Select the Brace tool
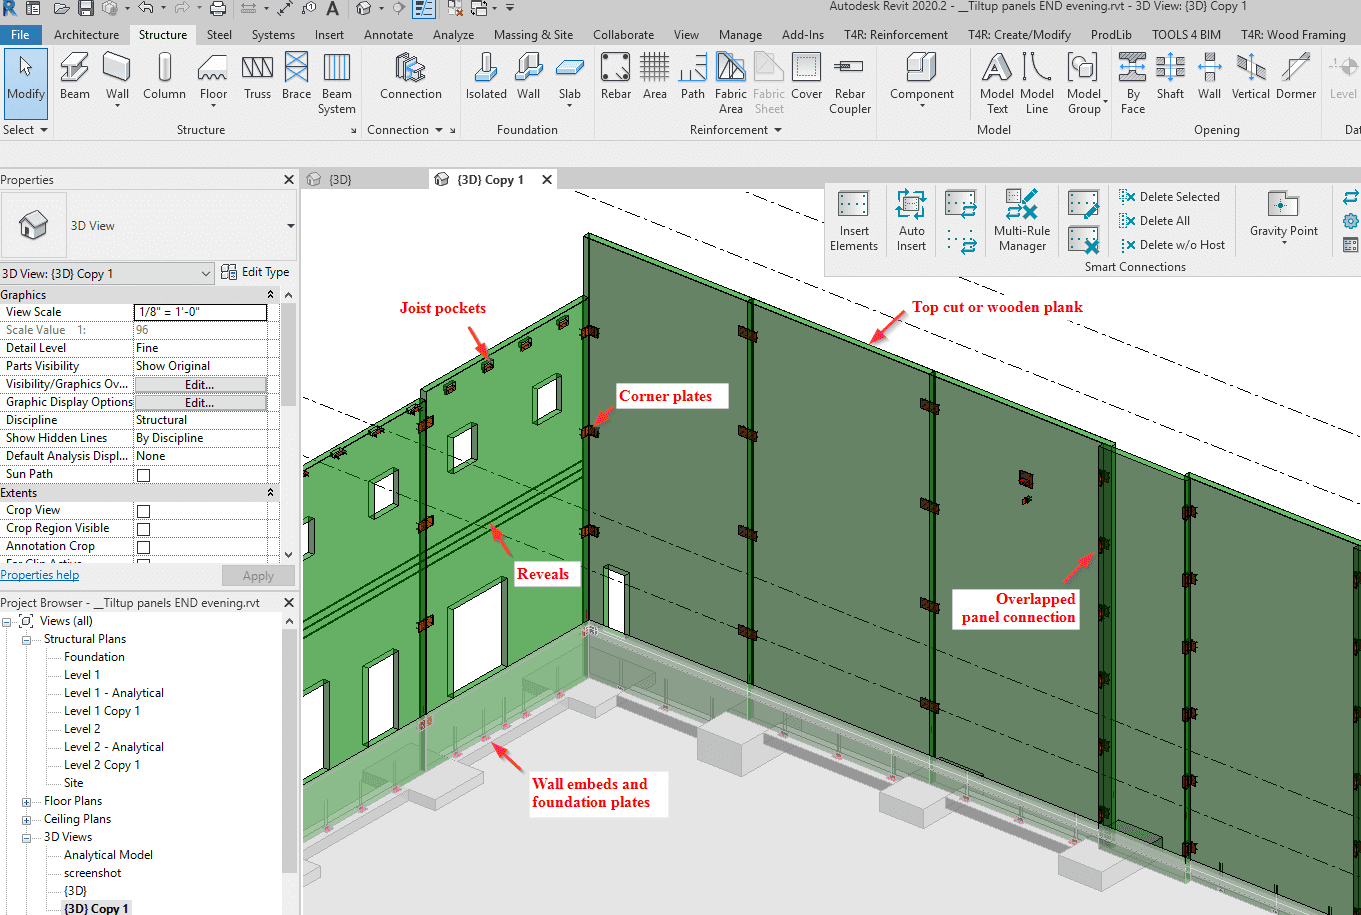 click(296, 77)
